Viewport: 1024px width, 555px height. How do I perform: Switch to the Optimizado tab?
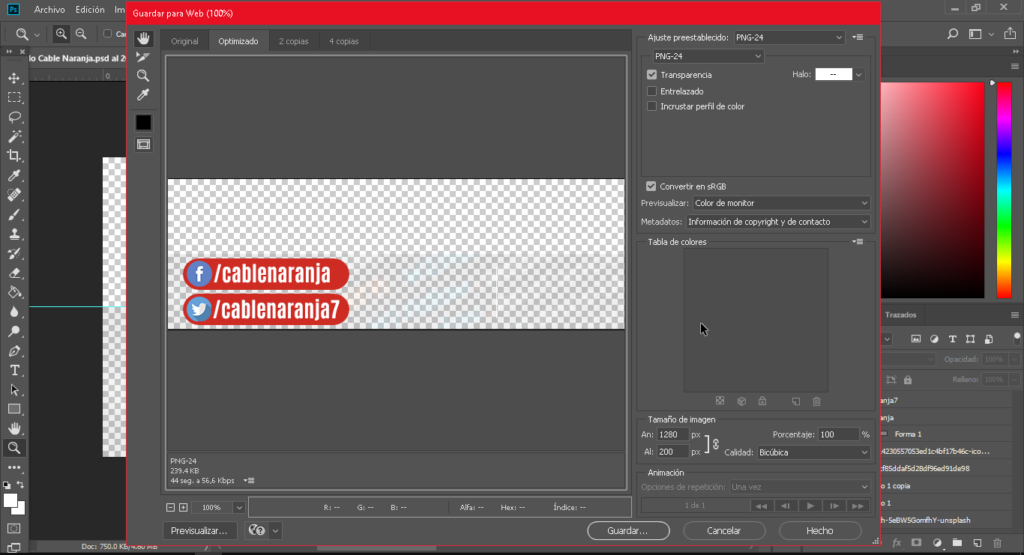point(238,41)
